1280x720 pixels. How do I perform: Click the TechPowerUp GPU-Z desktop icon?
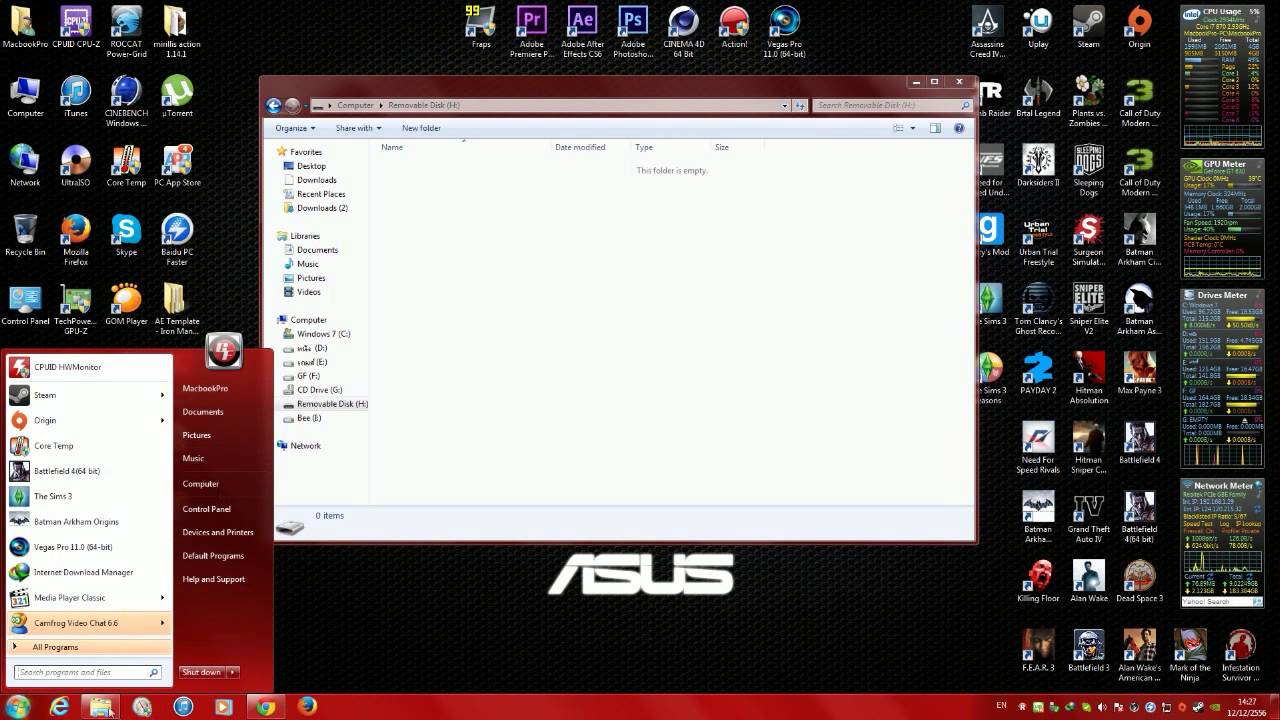coord(75,309)
